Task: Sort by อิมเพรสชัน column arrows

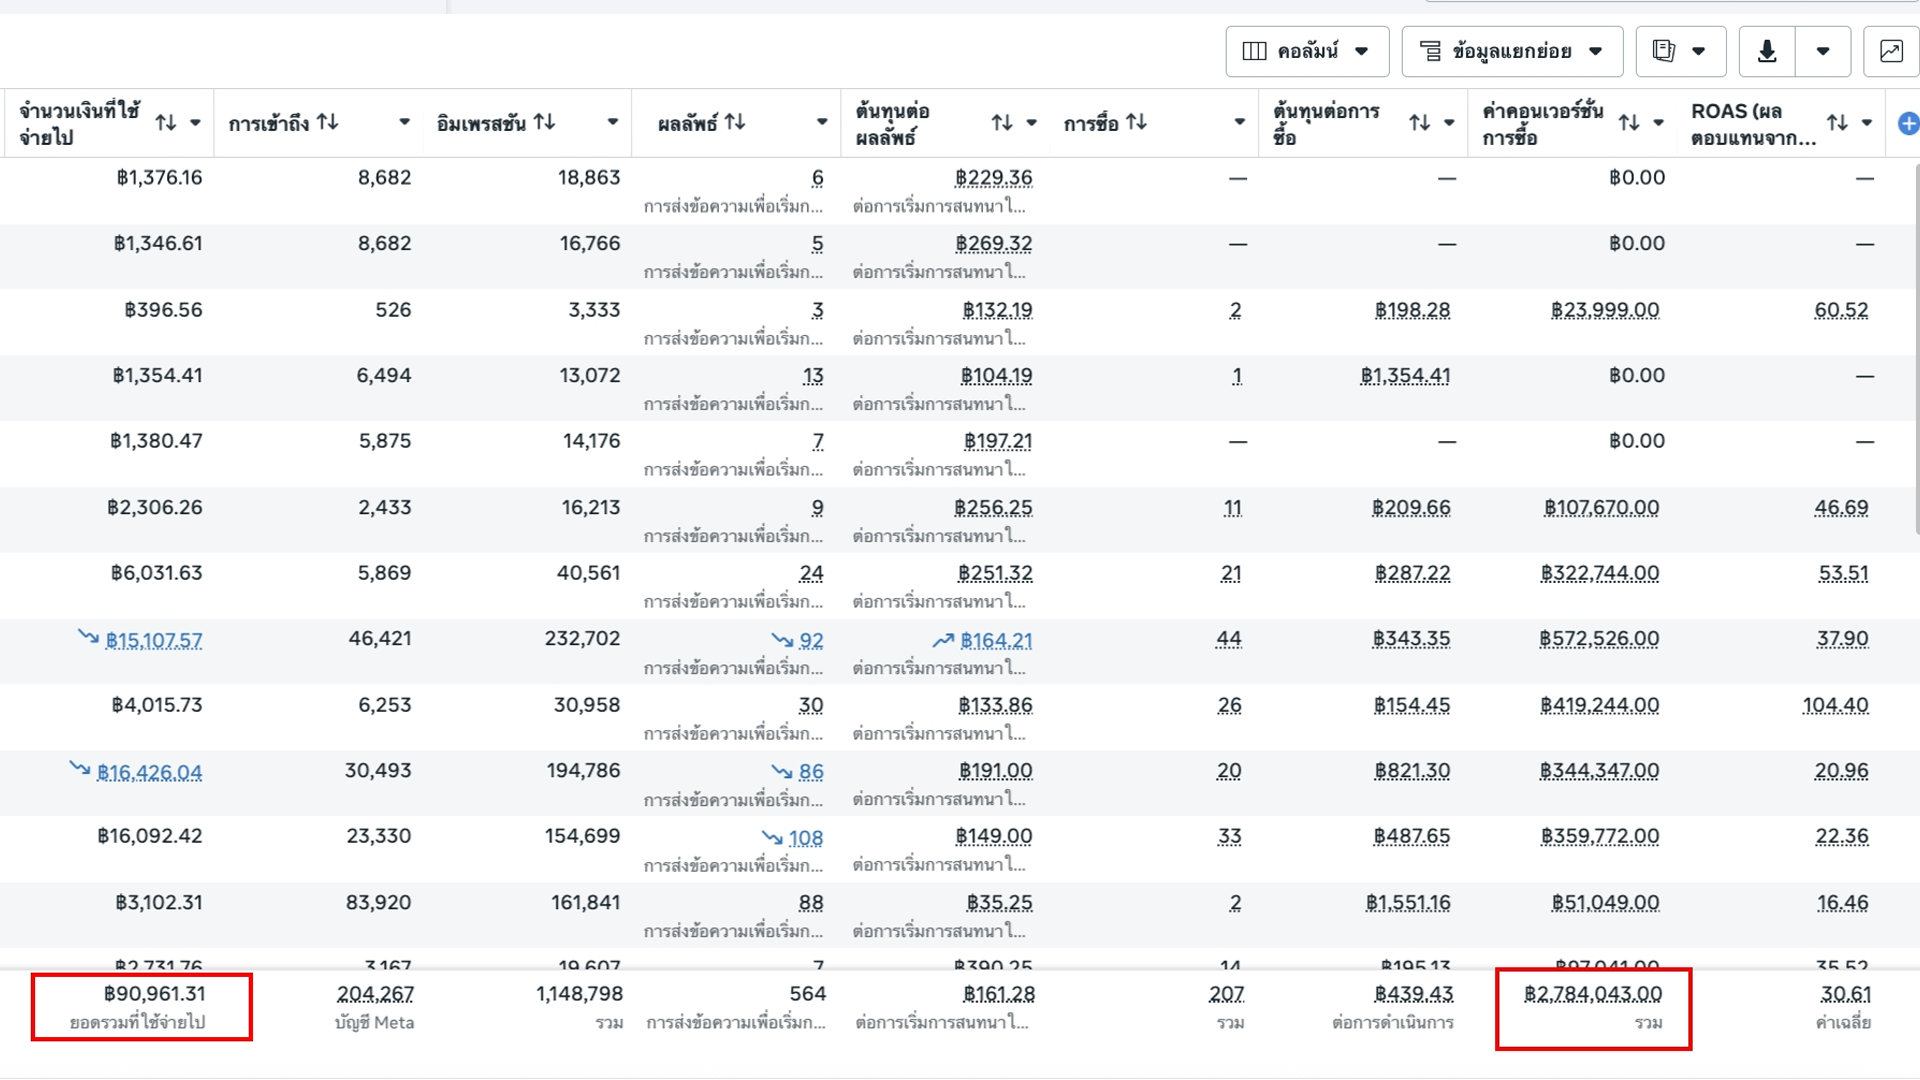Action: coord(545,122)
